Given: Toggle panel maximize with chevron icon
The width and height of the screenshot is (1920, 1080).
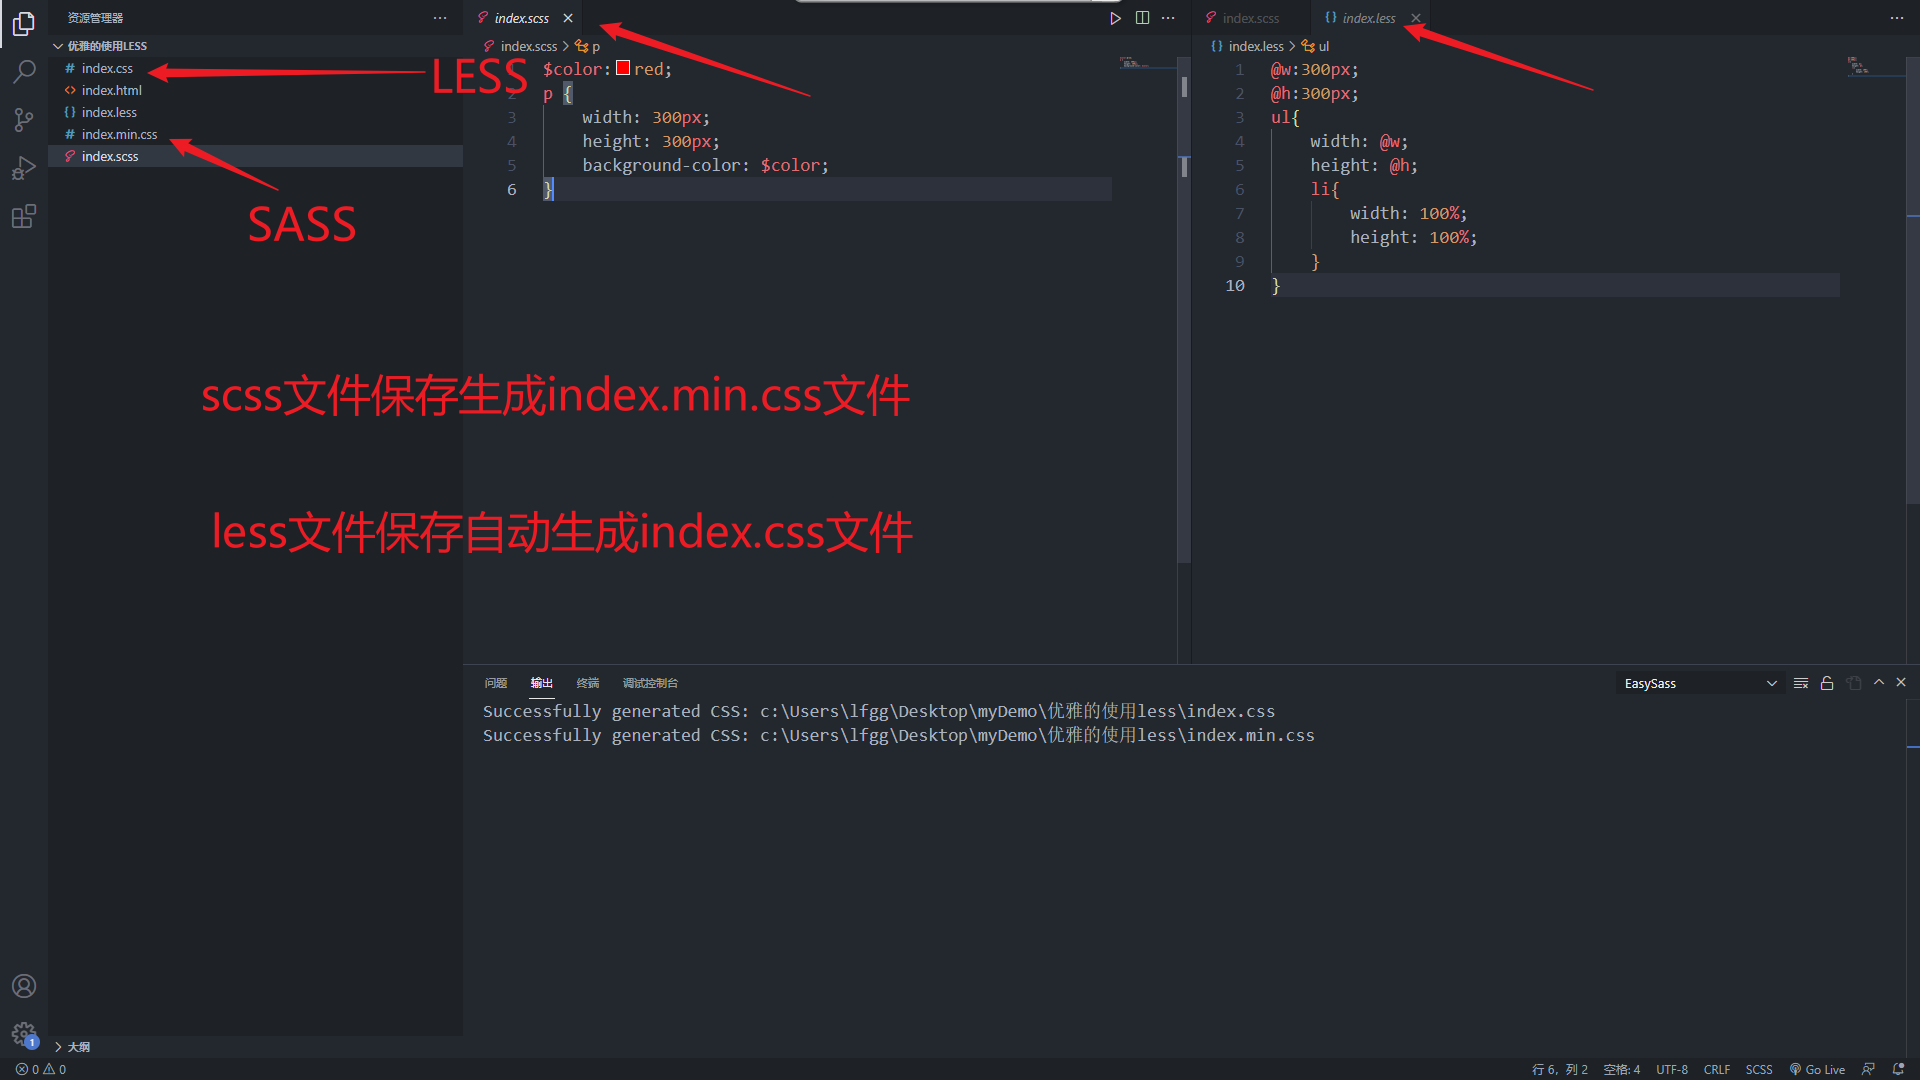Looking at the screenshot, I should [1879, 682].
